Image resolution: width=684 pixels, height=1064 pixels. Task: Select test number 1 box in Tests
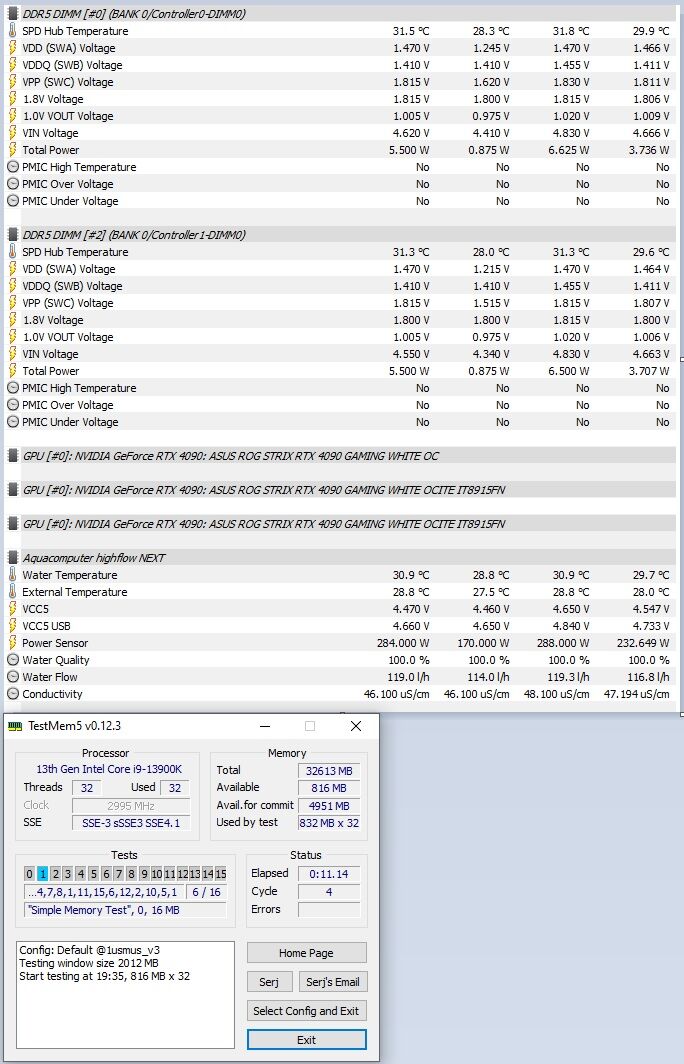42,874
